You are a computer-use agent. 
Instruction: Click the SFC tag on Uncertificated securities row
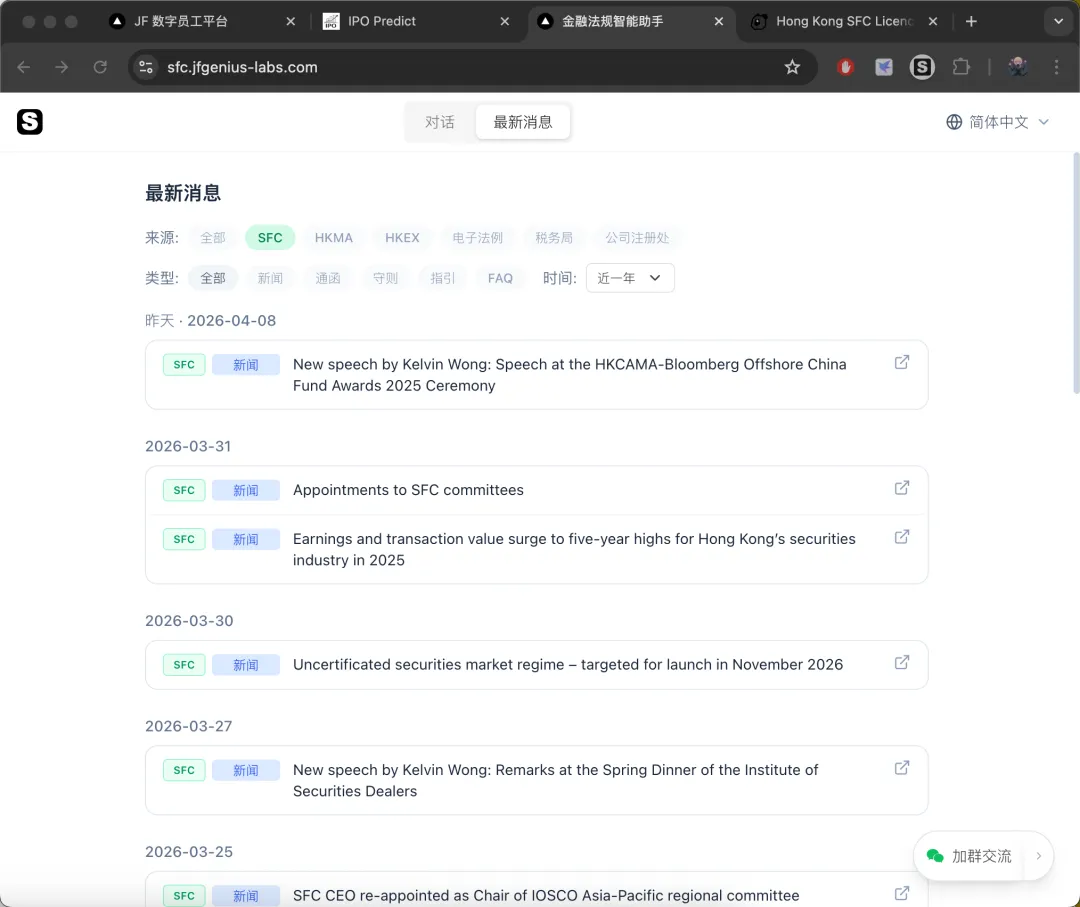coord(184,665)
